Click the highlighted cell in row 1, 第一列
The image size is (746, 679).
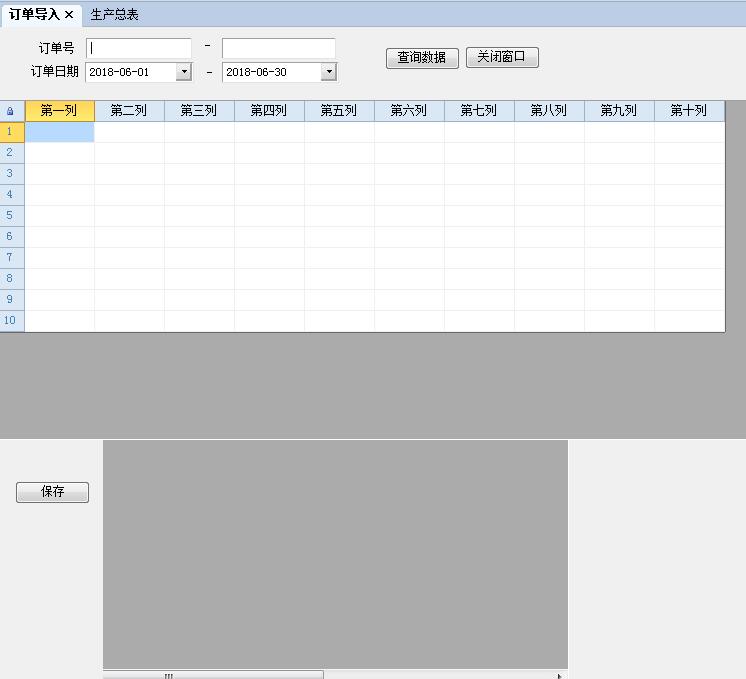click(59, 132)
